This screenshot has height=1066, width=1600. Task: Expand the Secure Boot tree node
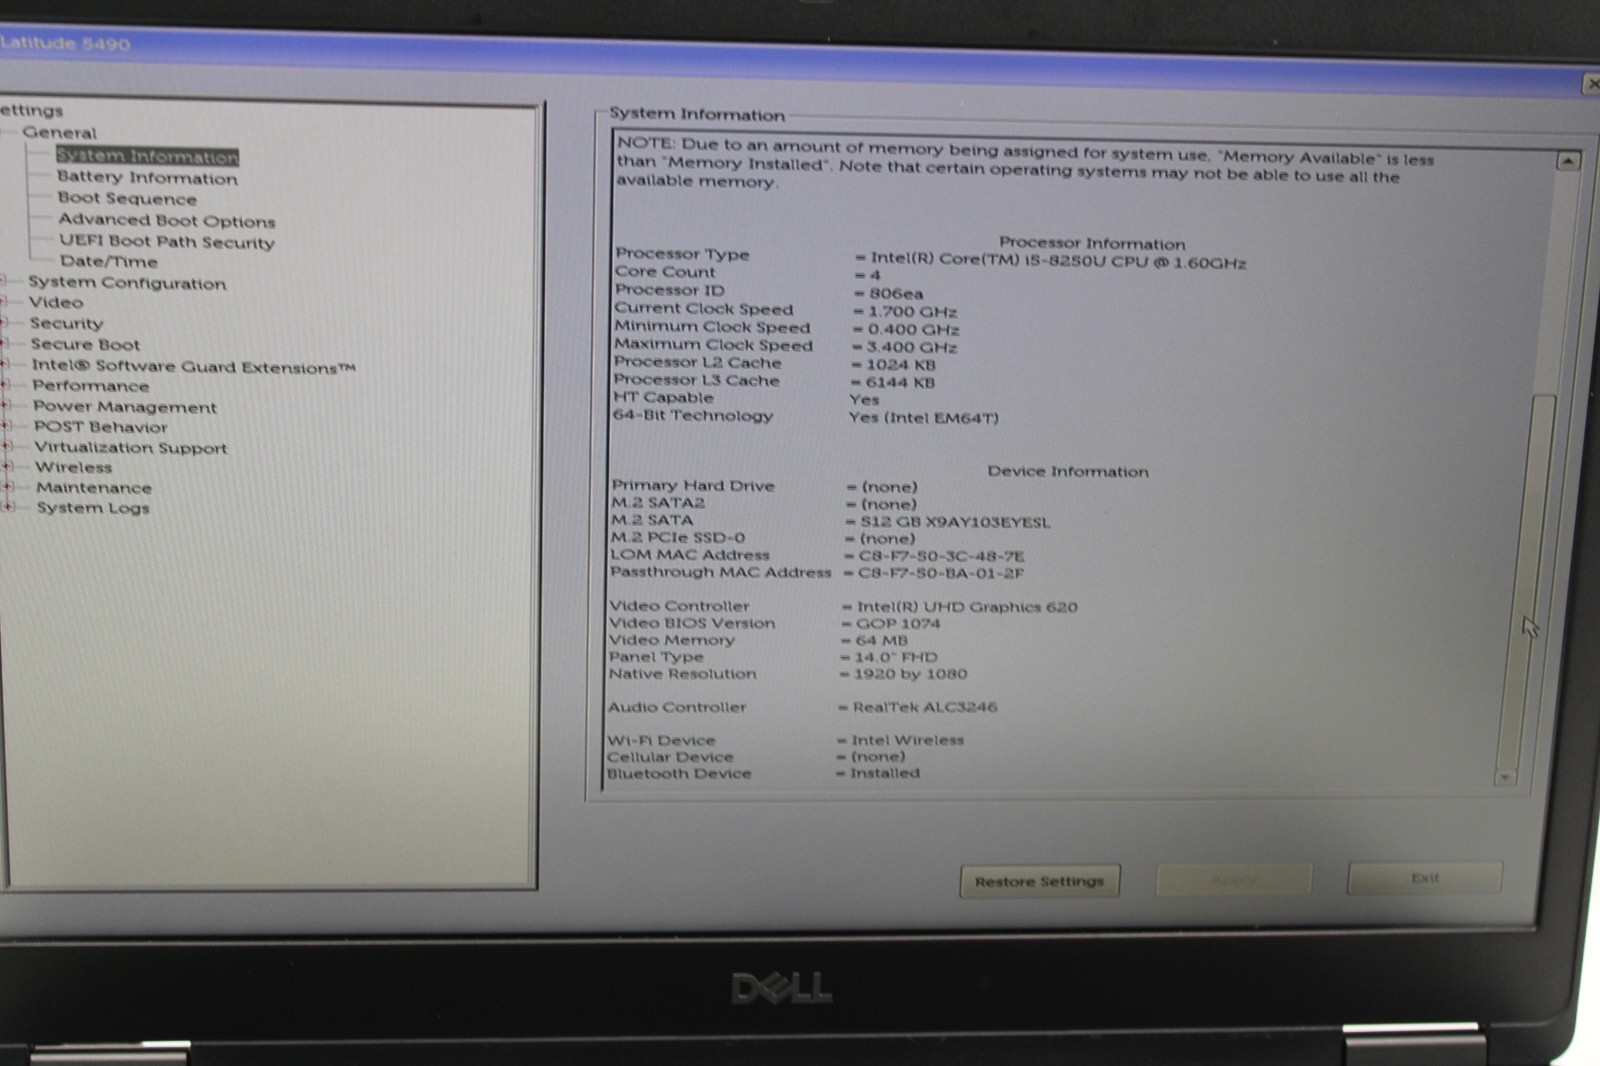click(4, 344)
